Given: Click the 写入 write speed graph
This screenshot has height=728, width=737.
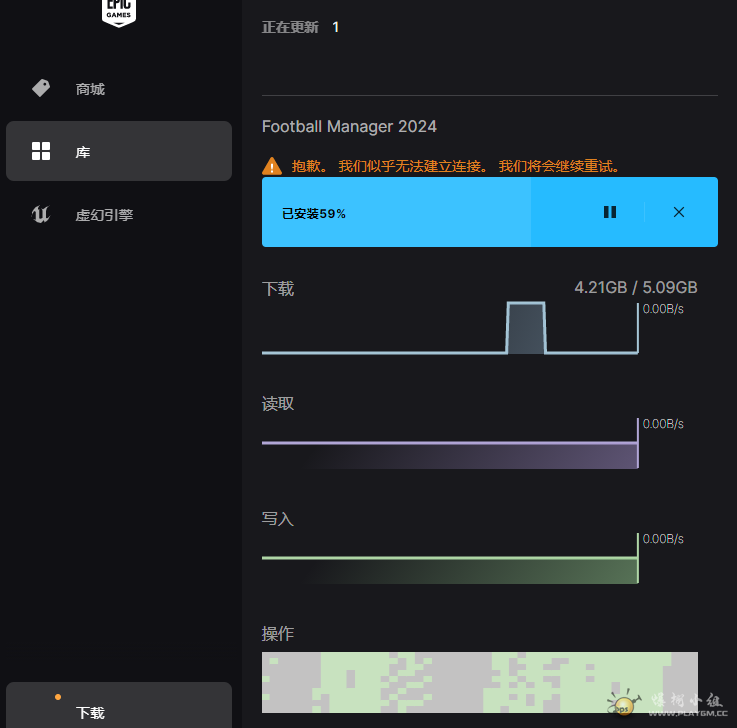Looking at the screenshot, I should [450, 558].
